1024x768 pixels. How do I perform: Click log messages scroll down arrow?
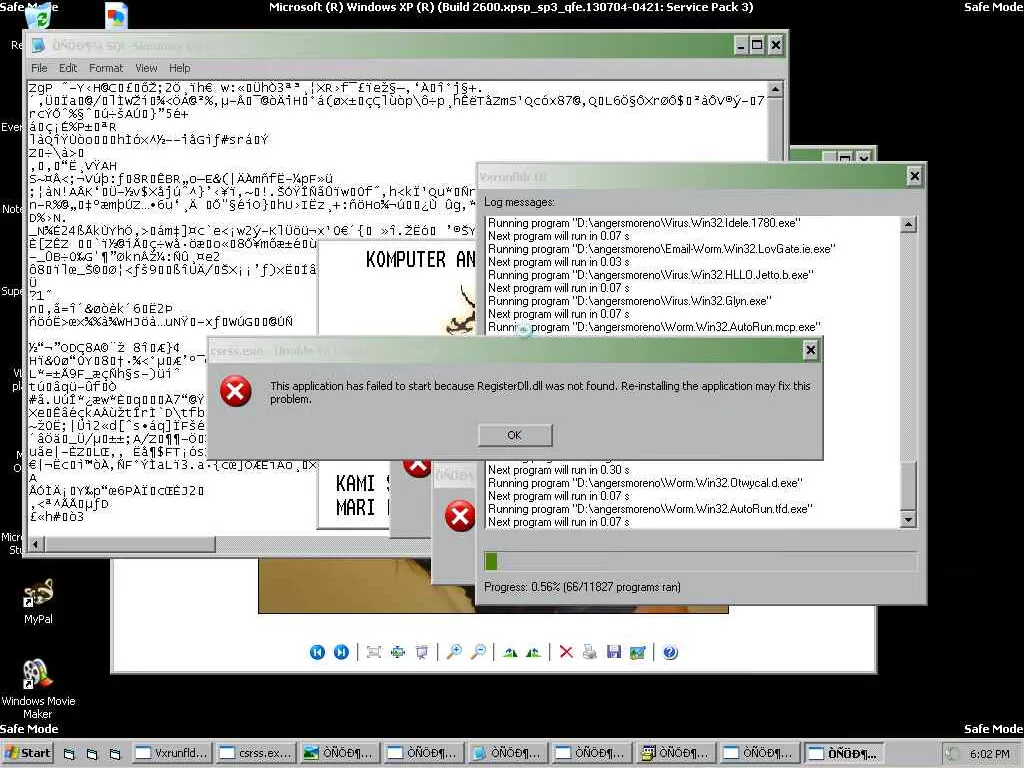[908, 520]
